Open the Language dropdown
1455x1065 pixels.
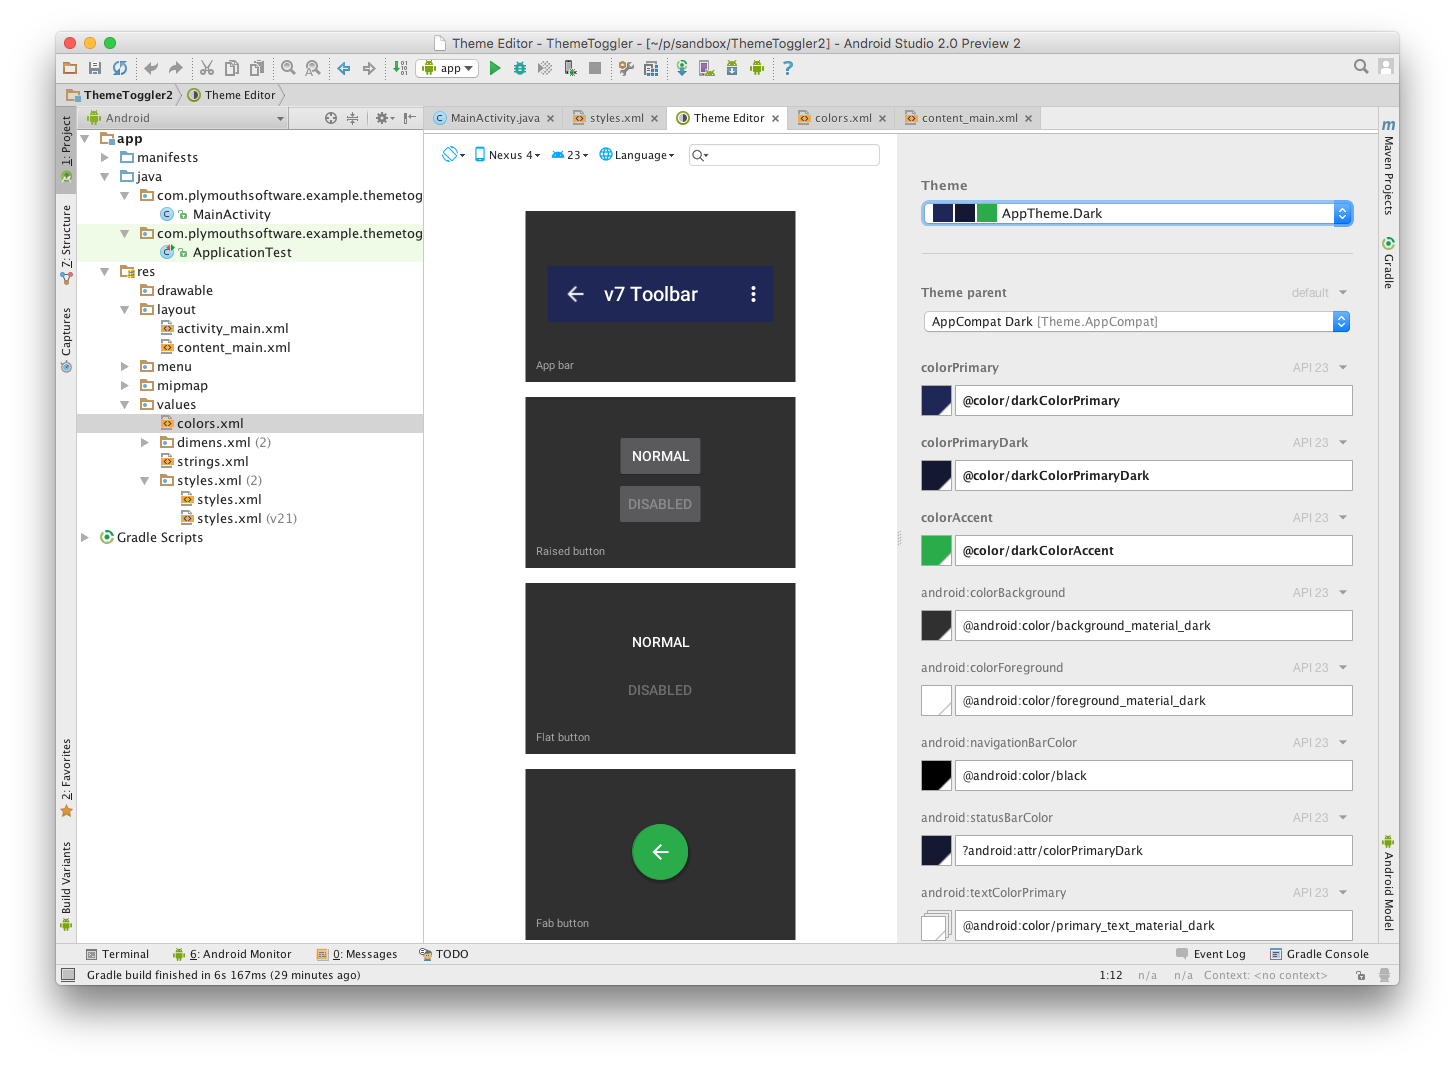click(x=637, y=155)
